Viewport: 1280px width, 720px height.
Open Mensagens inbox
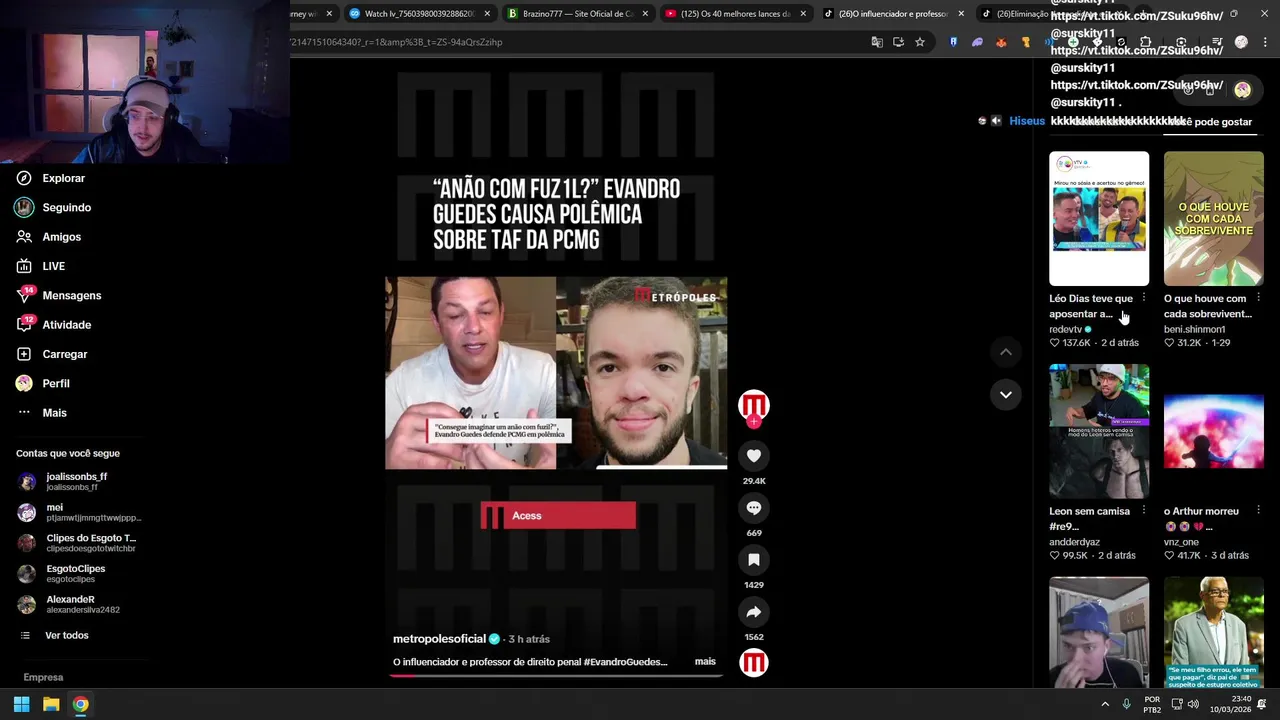71,295
